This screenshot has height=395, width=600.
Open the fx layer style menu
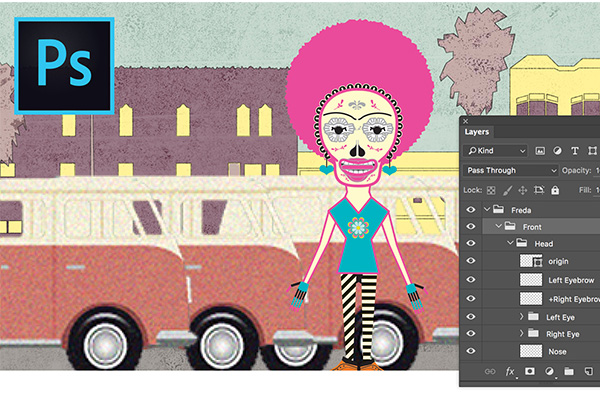tap(510, 371)
